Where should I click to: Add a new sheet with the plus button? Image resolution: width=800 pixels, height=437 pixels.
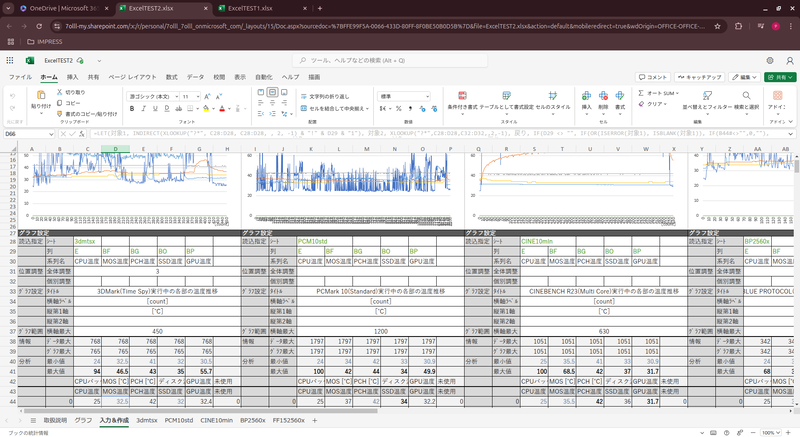(x=315, y=421)
